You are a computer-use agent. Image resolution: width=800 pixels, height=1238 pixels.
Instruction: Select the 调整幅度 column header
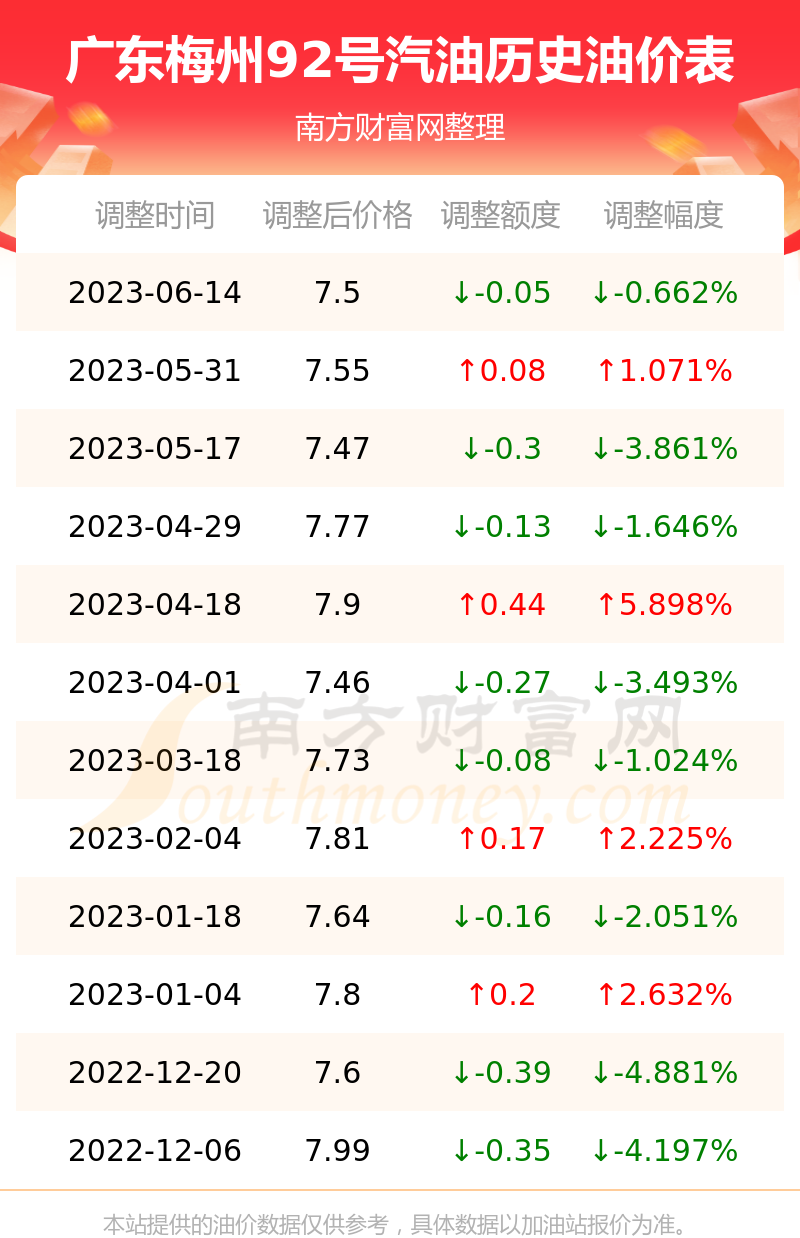pos(664,215)
